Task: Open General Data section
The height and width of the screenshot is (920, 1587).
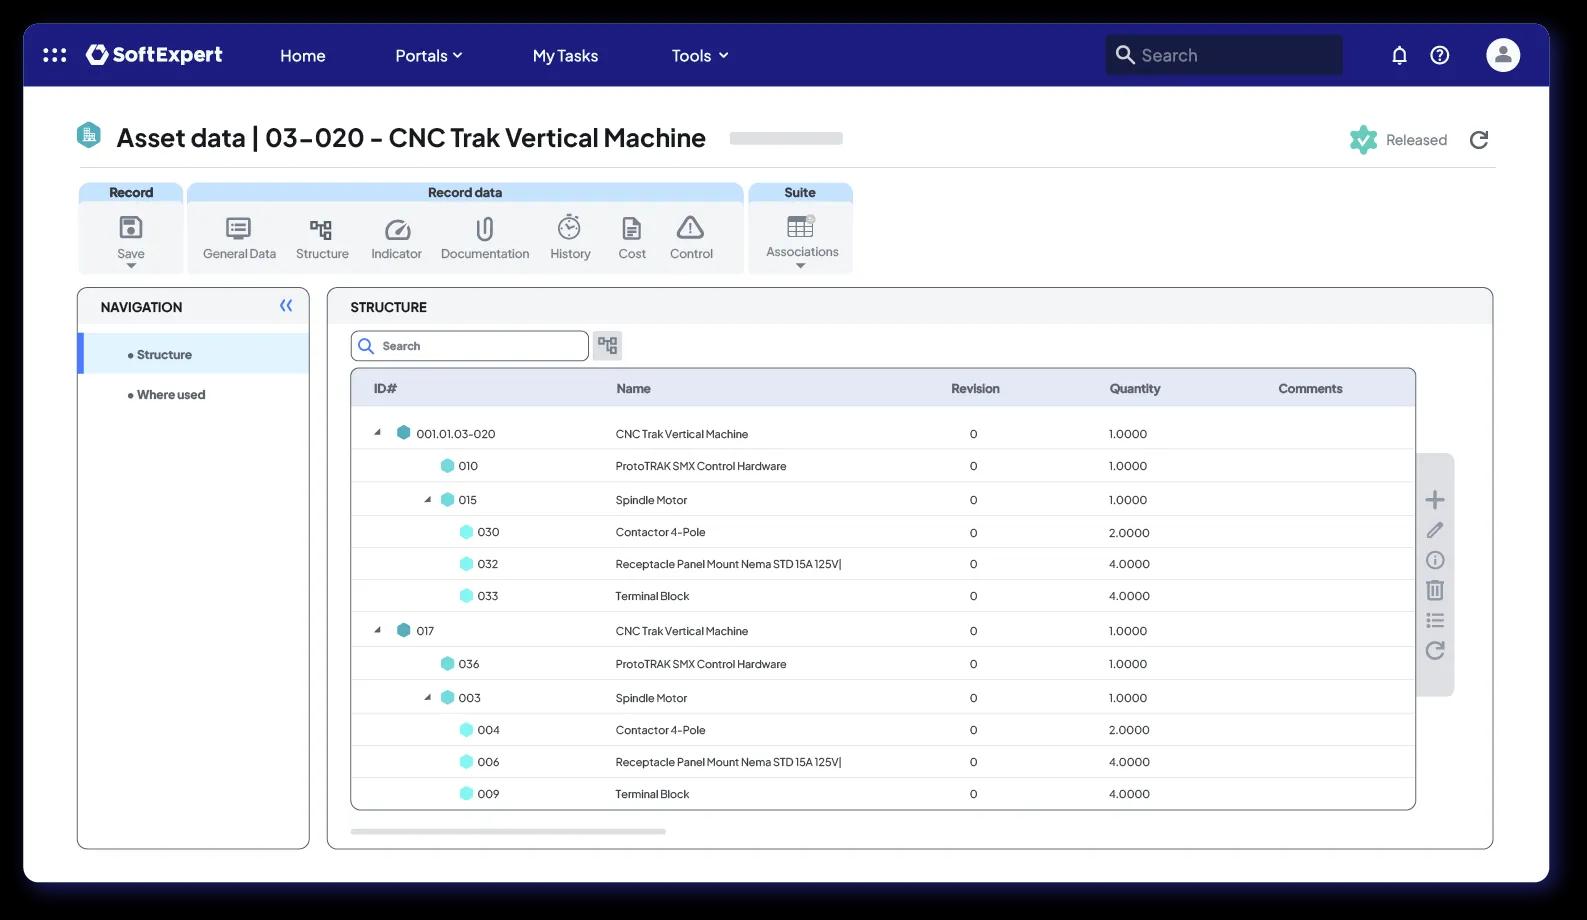Action: click(239, 238)
